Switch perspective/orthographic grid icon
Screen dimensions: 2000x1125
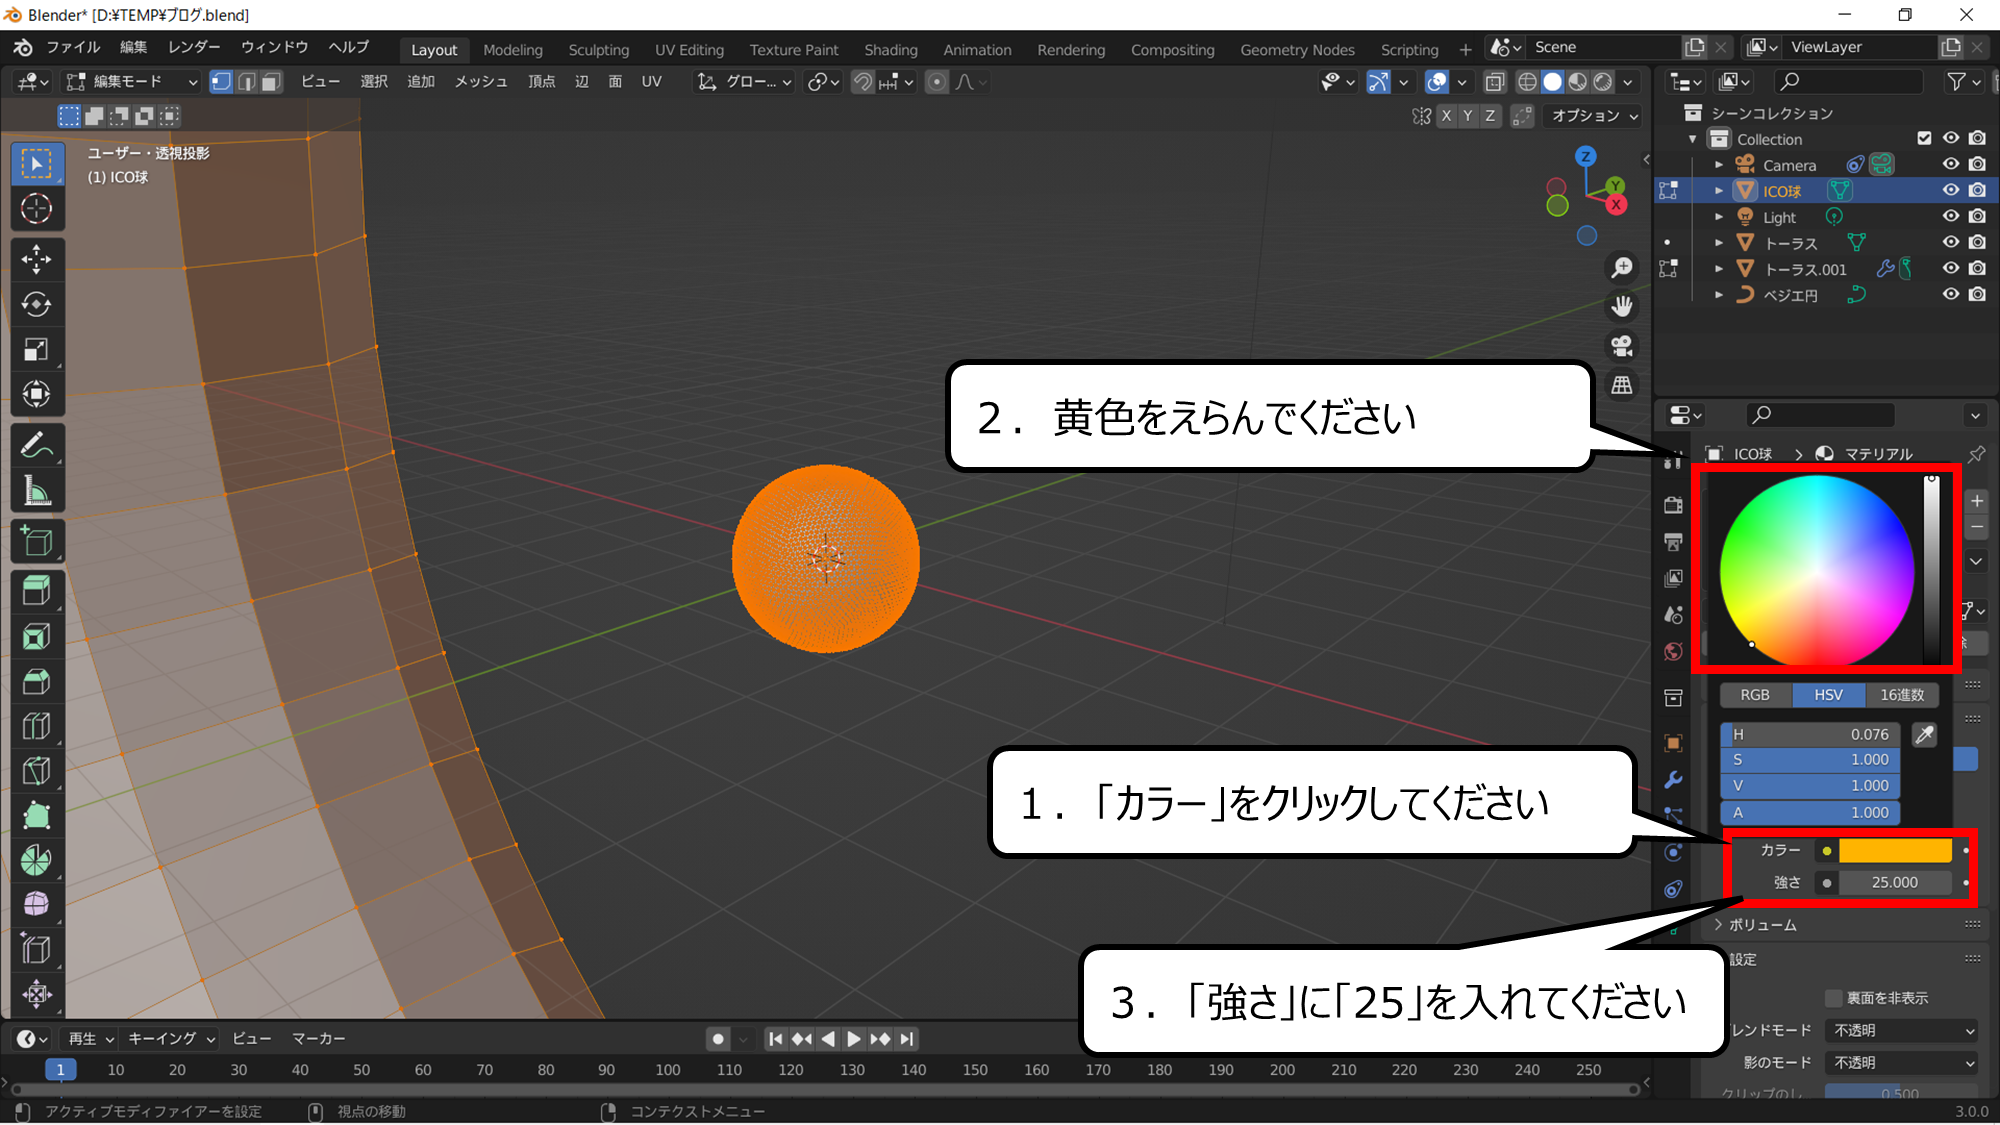(1622, 385)
